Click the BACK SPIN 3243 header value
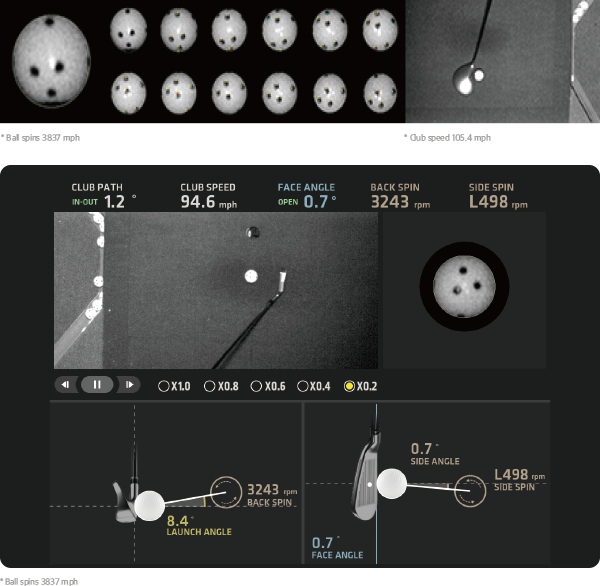600x586 pixels. click(400, 202)
